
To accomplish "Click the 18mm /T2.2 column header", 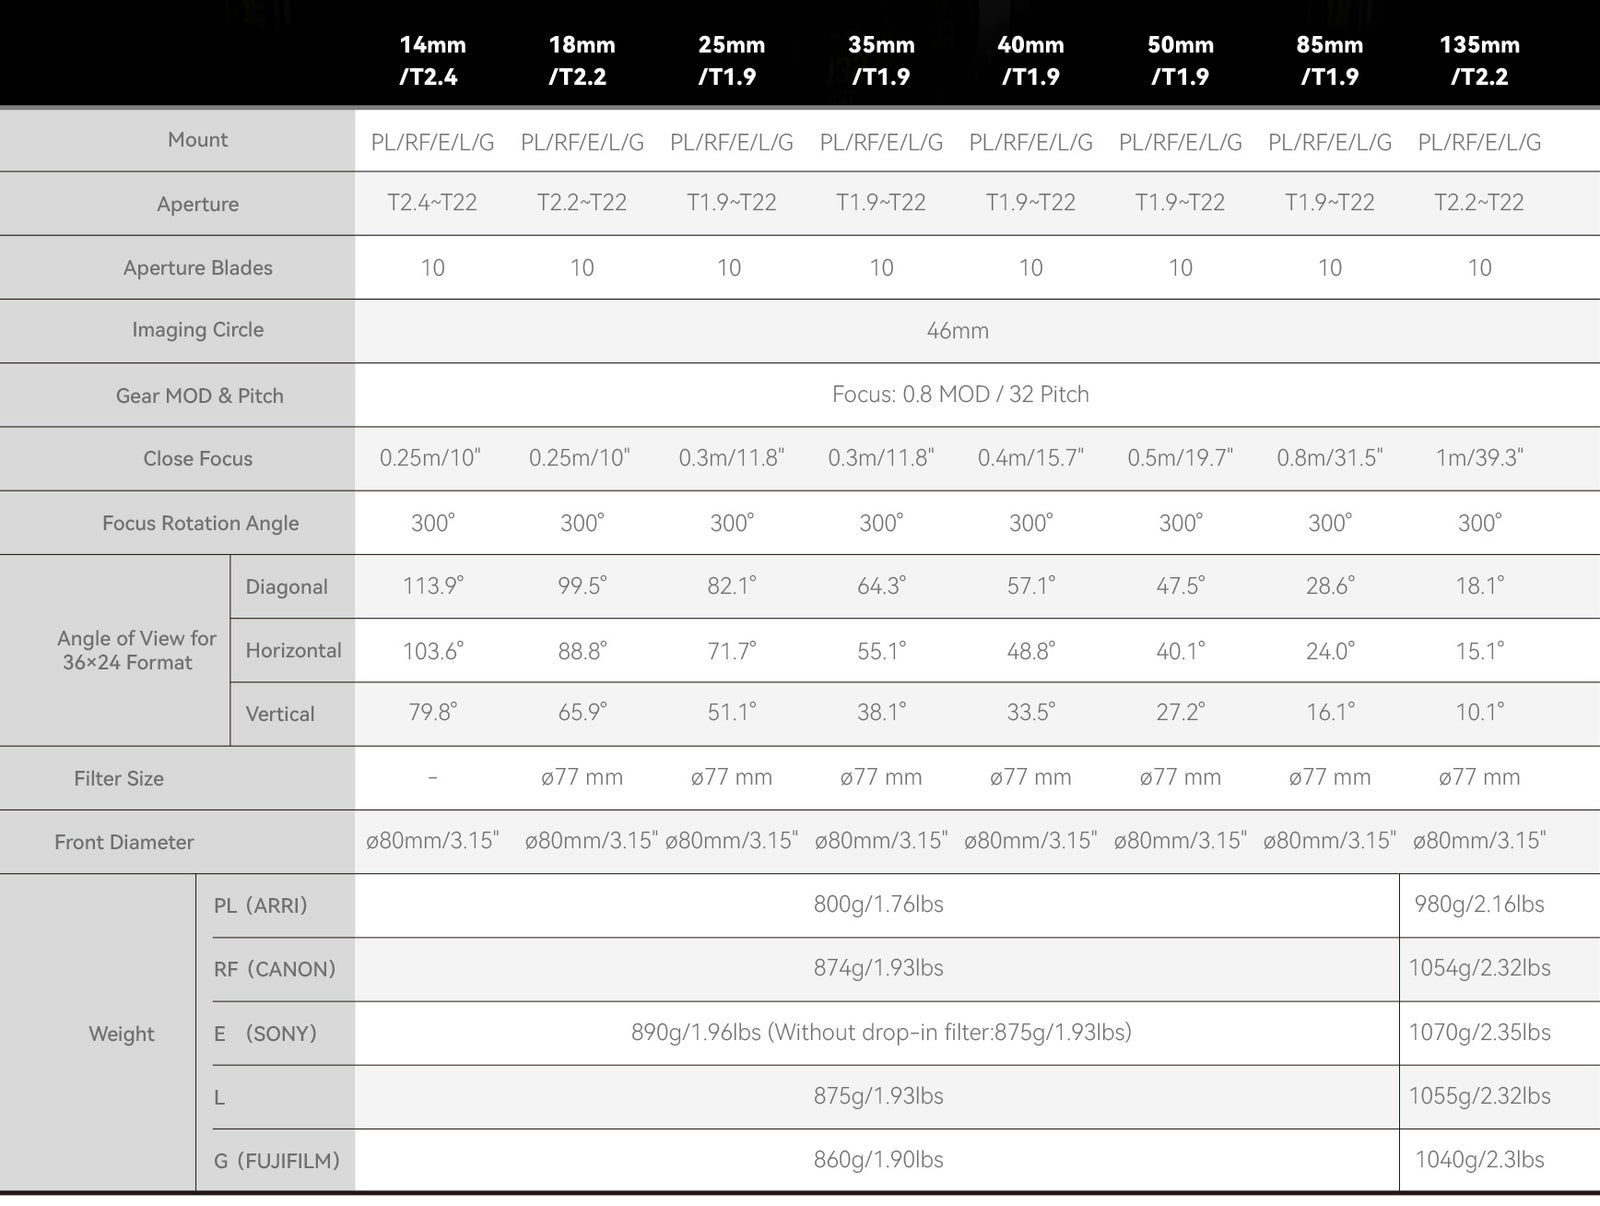I will [581, 60].
